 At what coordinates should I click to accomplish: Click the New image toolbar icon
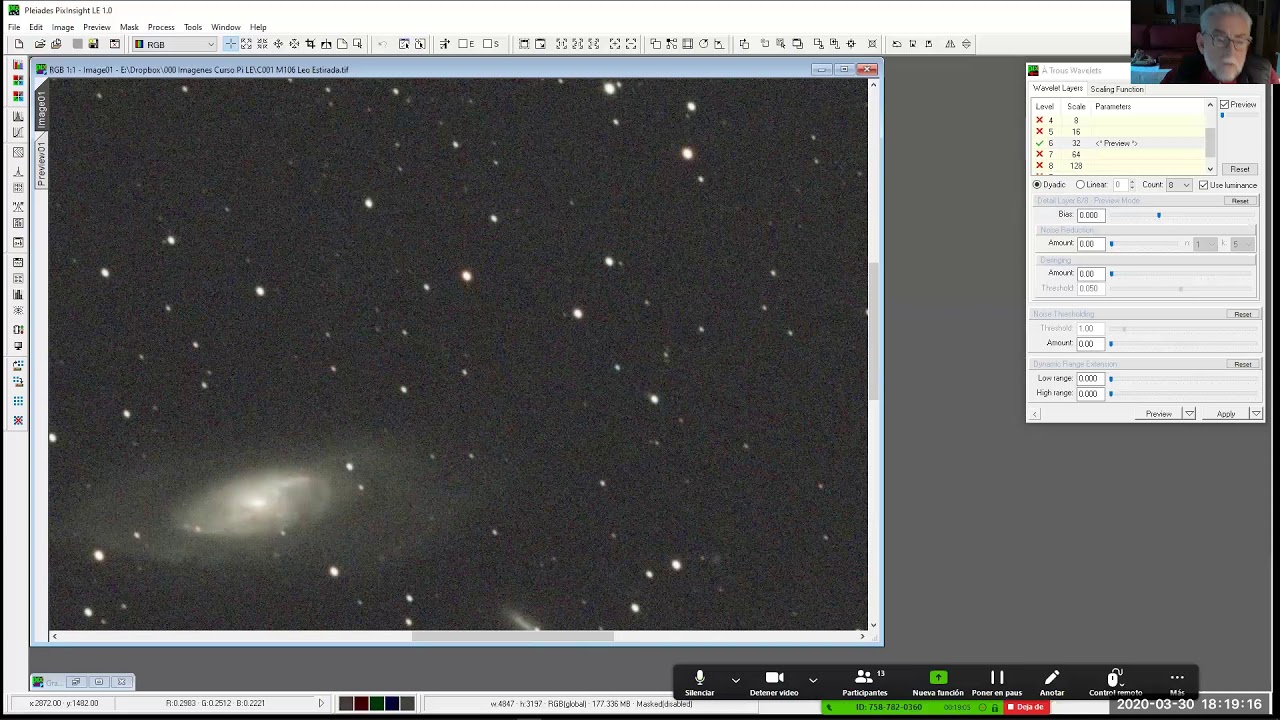tap(19, 44)
